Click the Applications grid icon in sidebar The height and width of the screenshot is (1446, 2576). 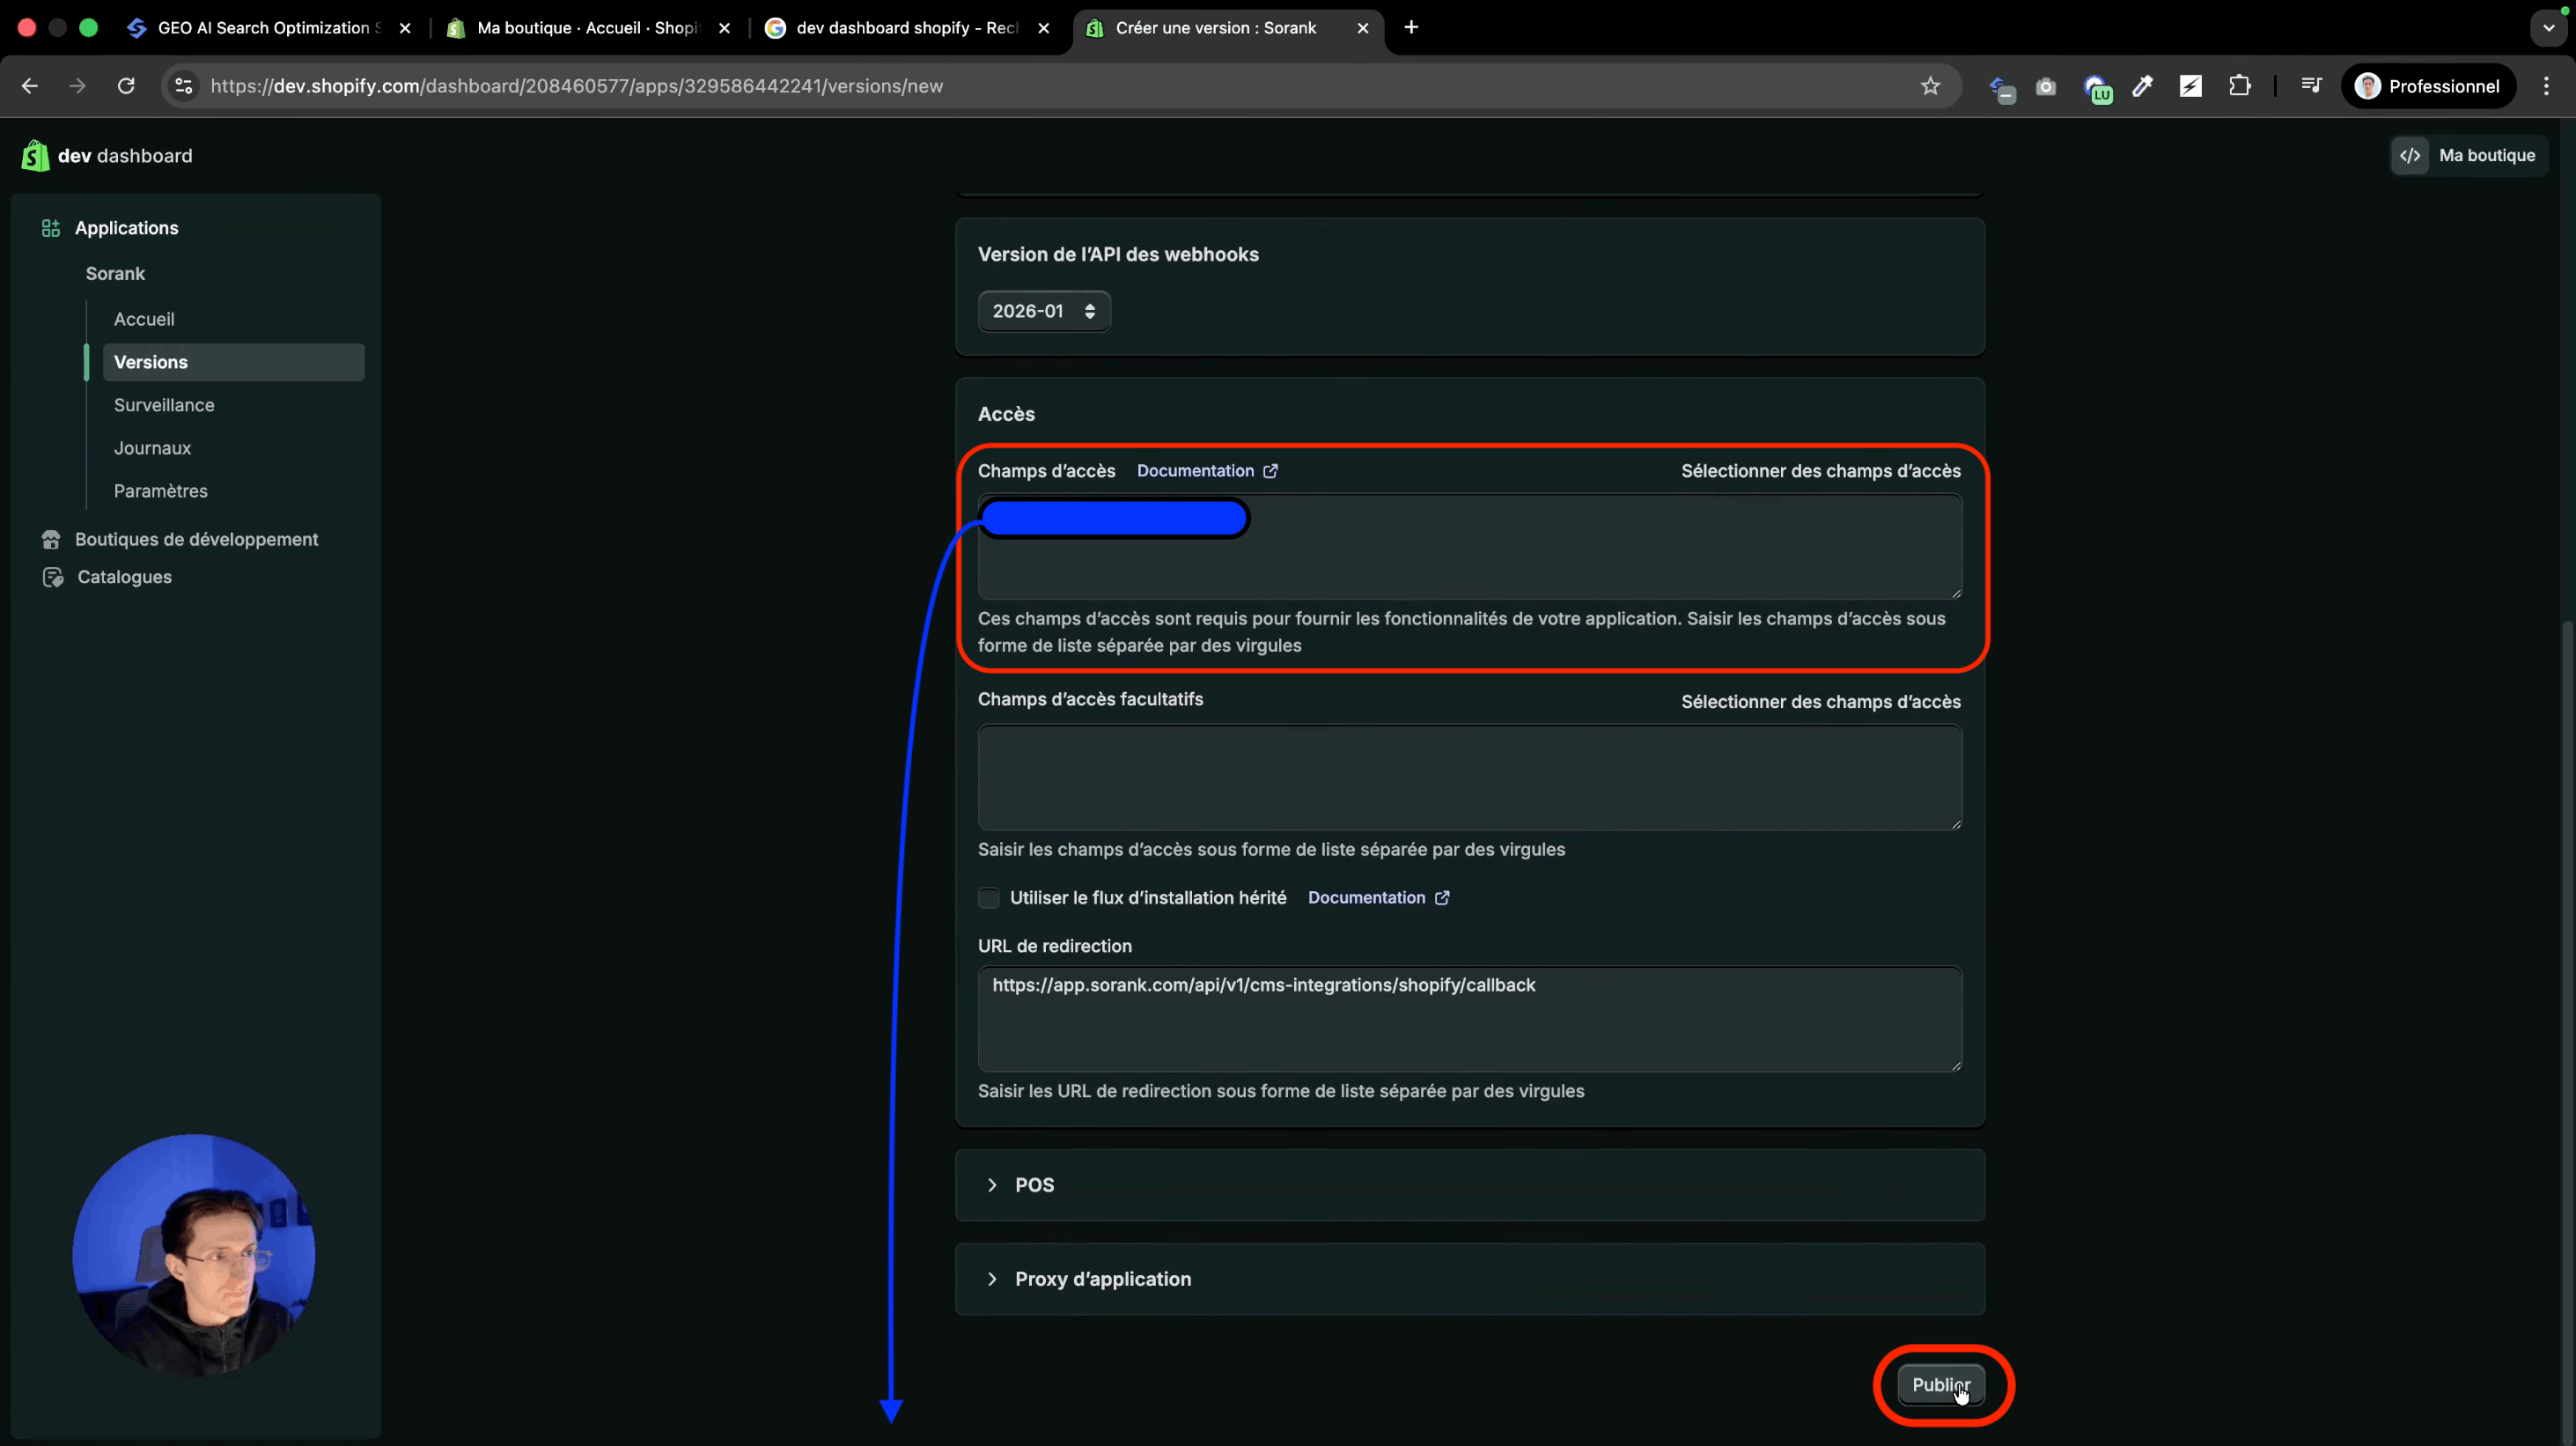coord(51,228)
